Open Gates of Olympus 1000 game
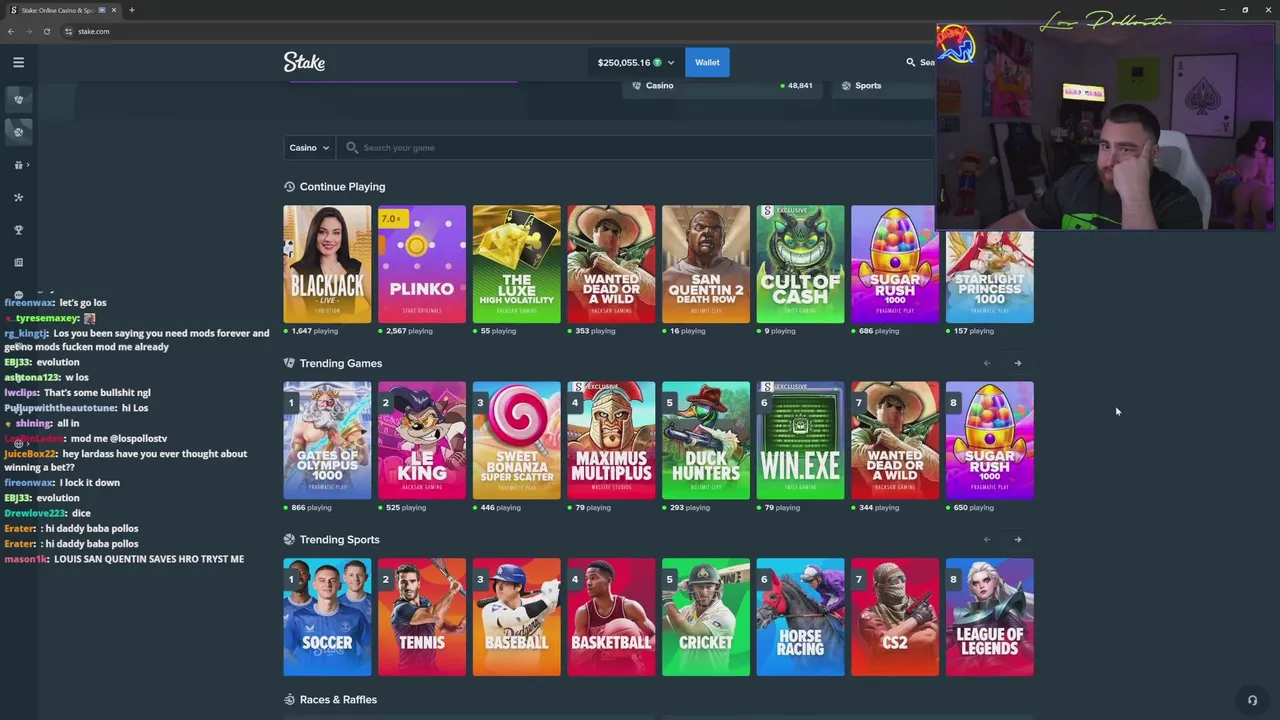This screenshot has height=720, width=1280. [327, 440]
